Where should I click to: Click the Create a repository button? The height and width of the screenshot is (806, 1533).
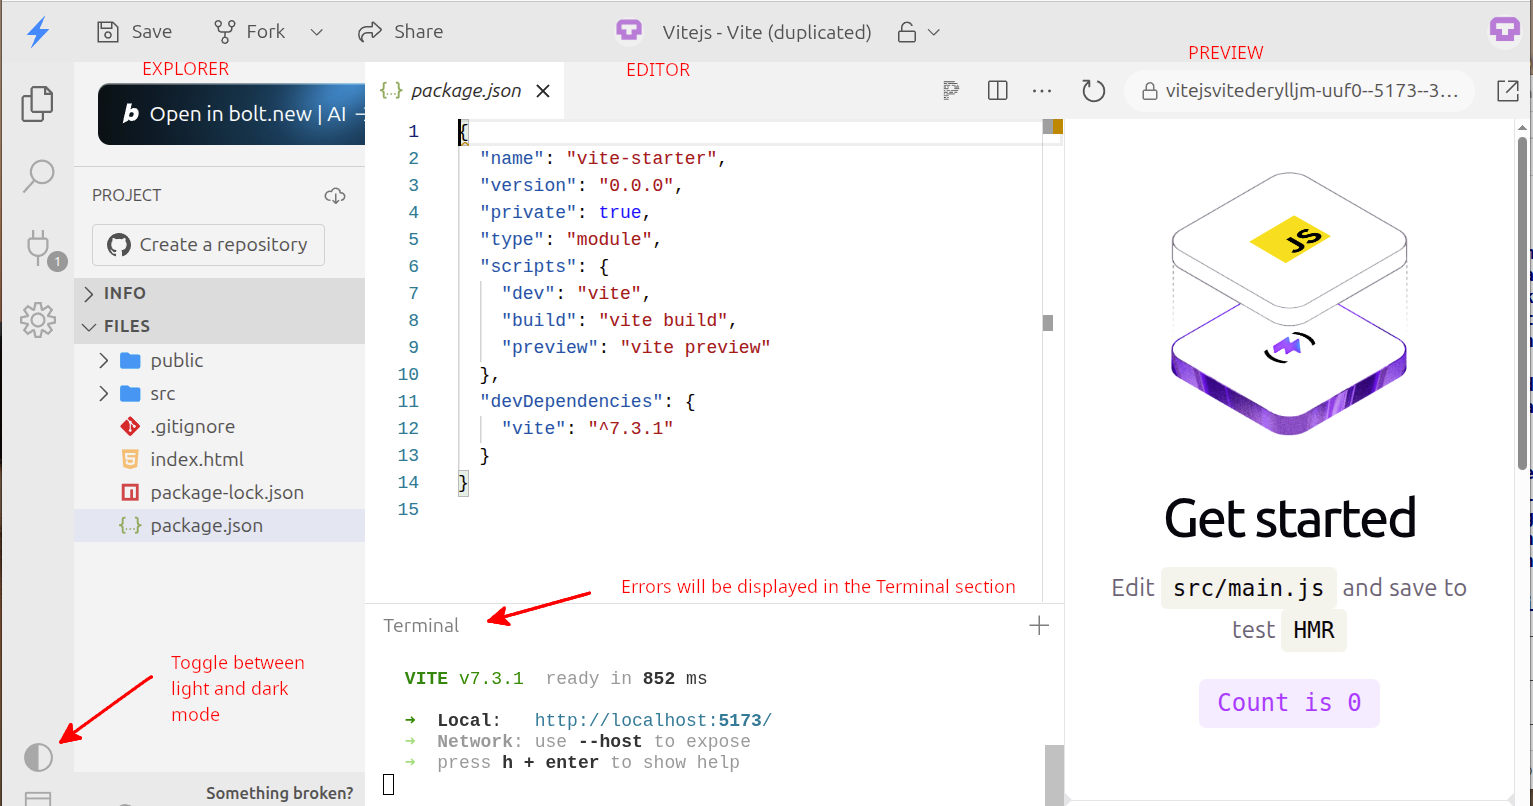tap(208, 245)
